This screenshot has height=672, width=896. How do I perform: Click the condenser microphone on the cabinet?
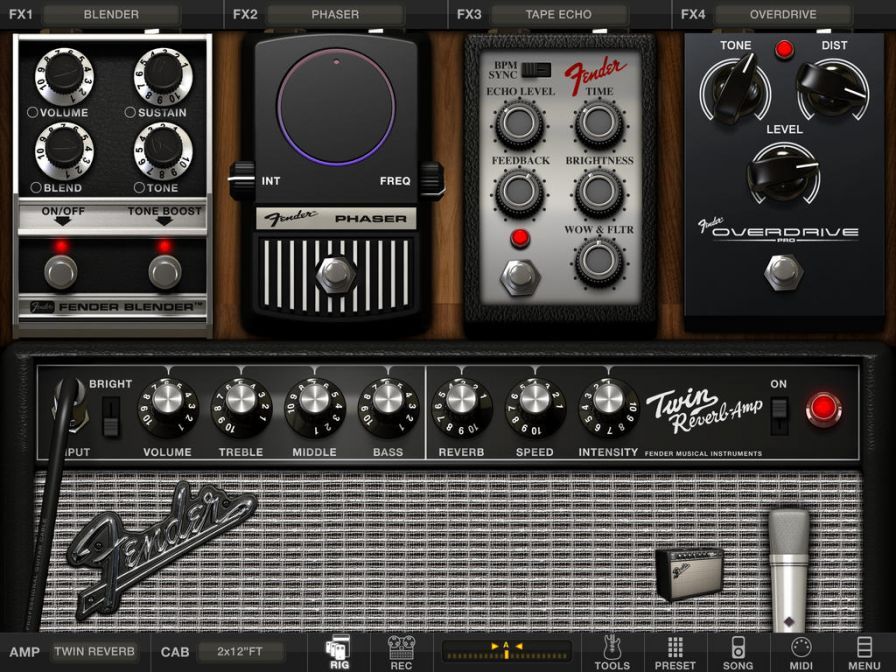point(789,562)
